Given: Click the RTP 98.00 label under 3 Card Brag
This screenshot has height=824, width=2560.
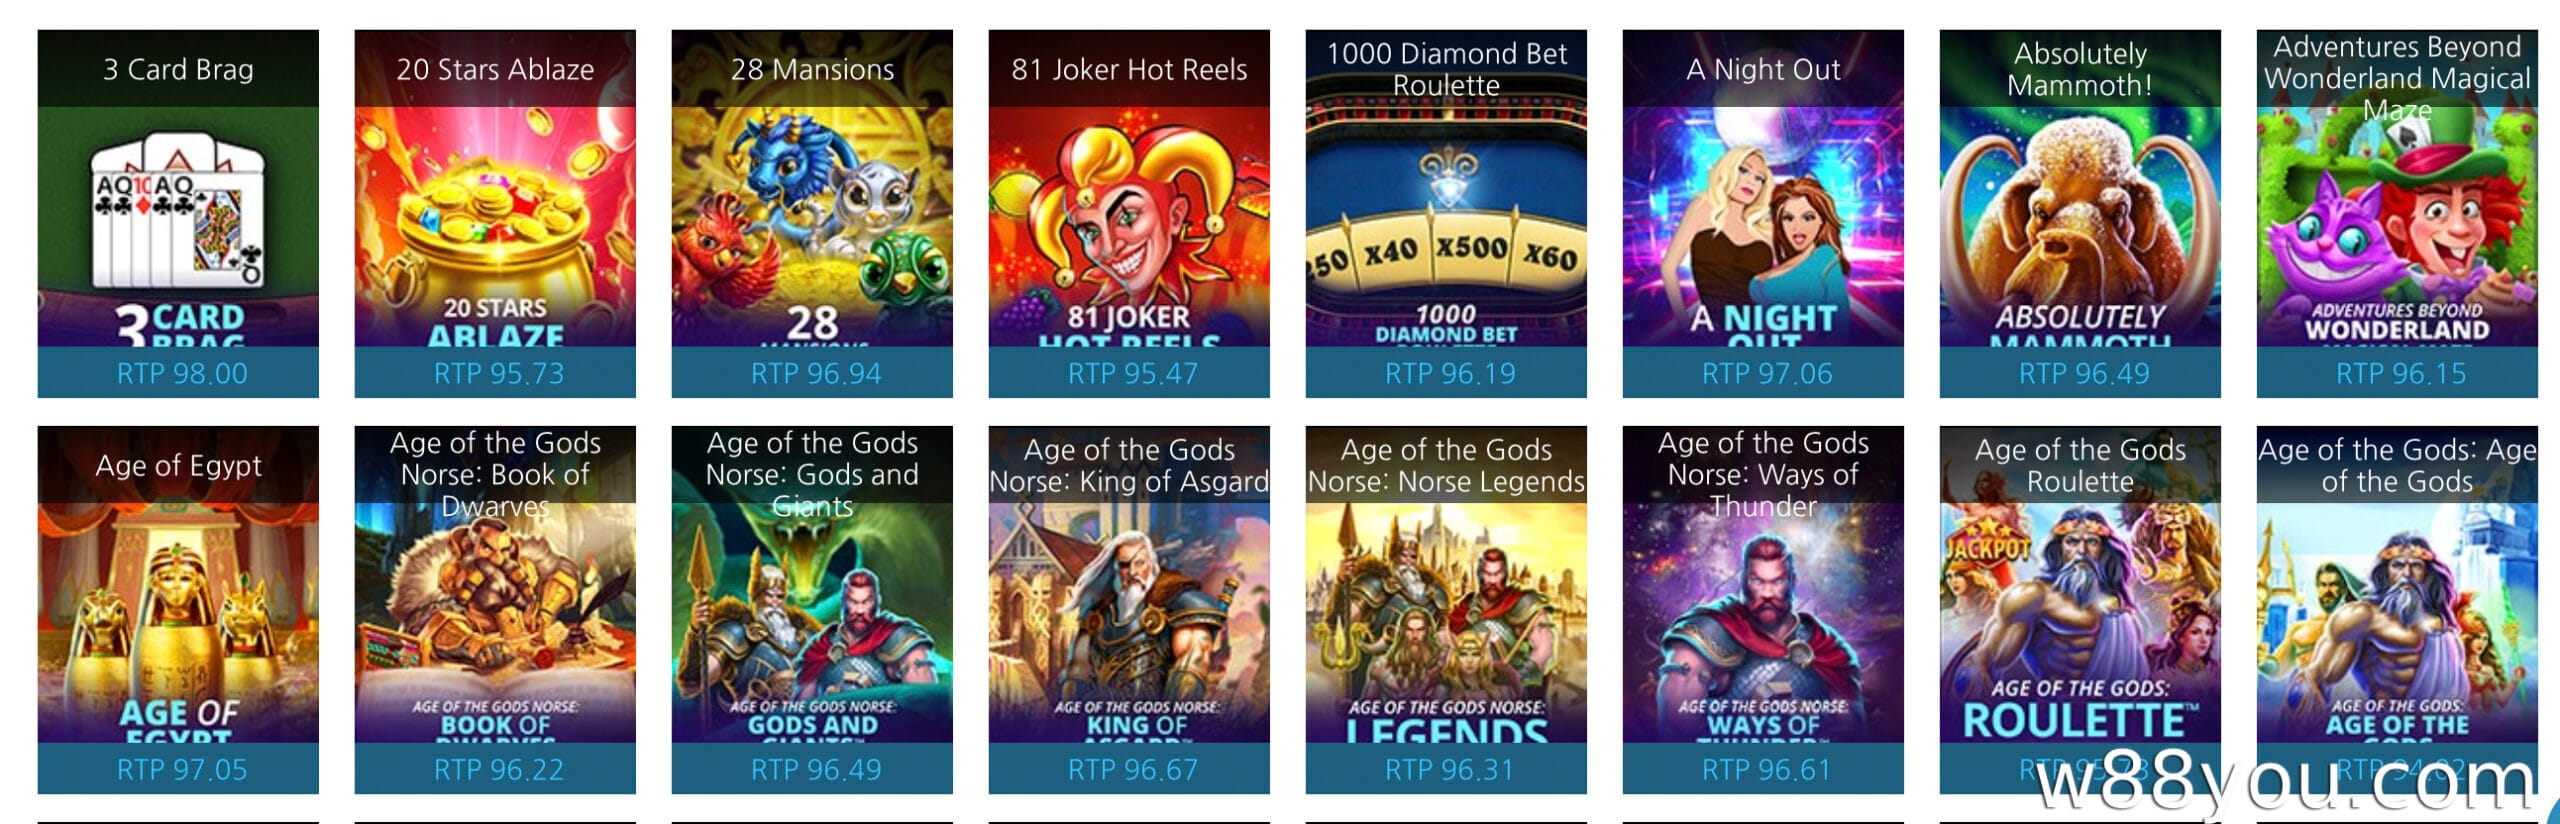Looking at the screenshot, I should [x=181, y=373].
